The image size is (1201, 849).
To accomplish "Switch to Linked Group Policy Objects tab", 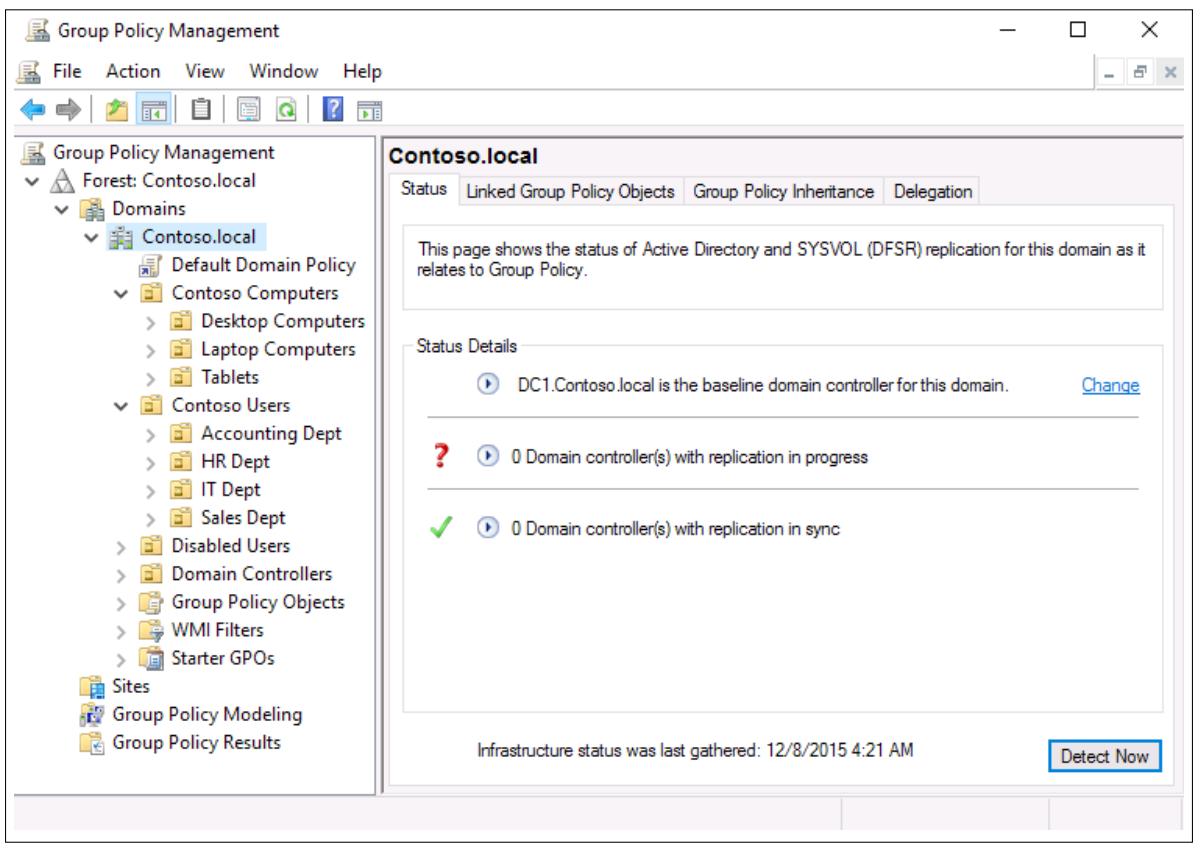I will (570, 192).
